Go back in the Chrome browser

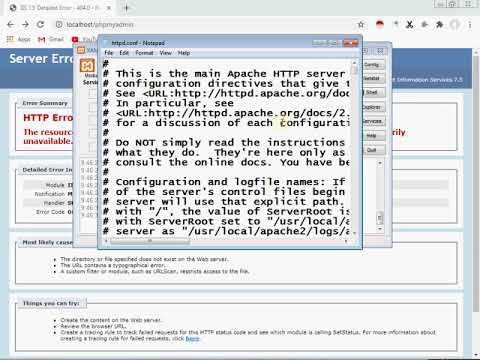point(10,24)
